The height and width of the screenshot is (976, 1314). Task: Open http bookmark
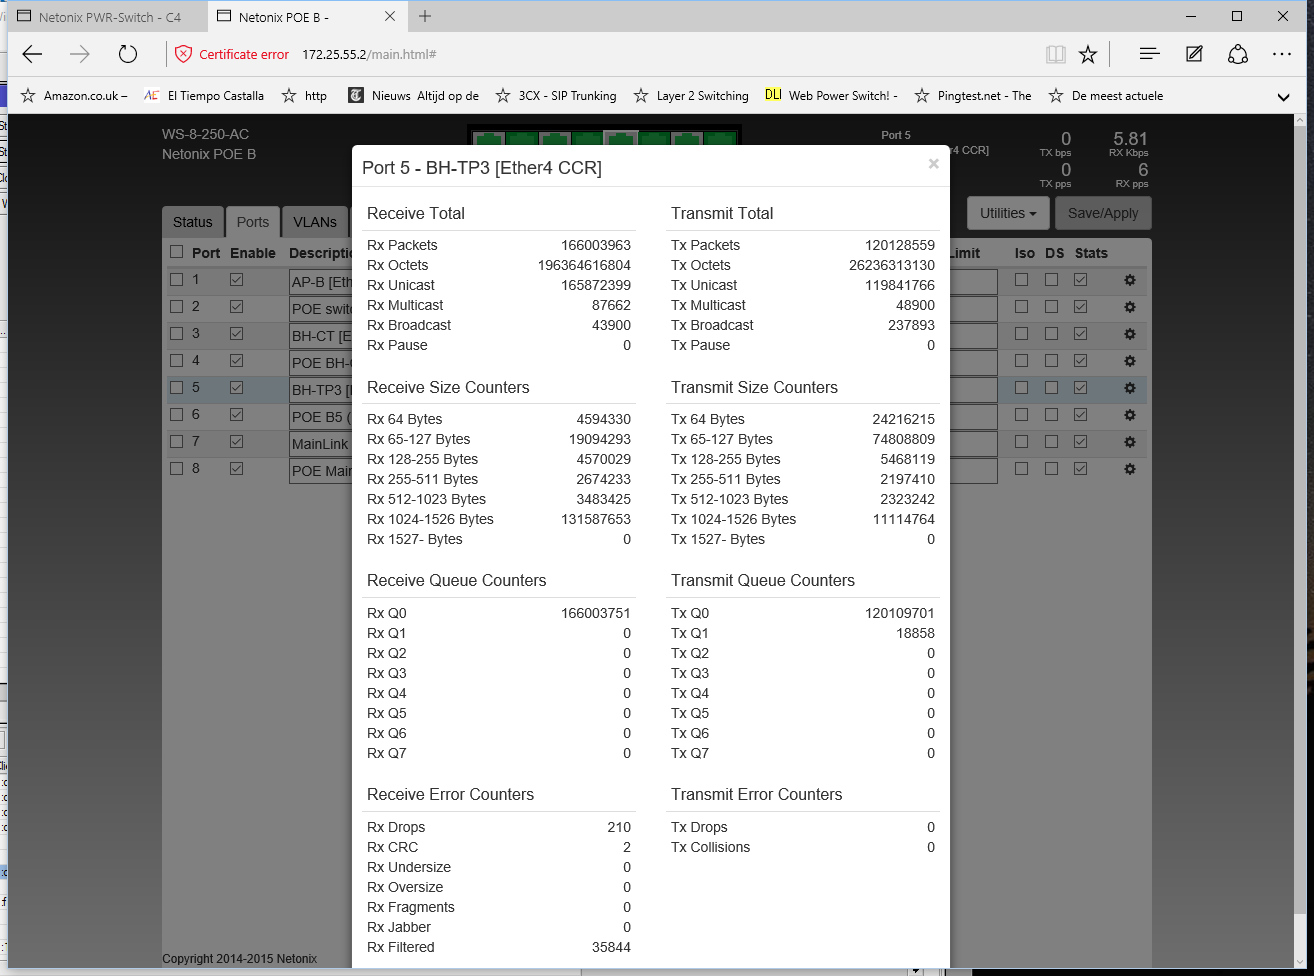click(x=304, y=96)
